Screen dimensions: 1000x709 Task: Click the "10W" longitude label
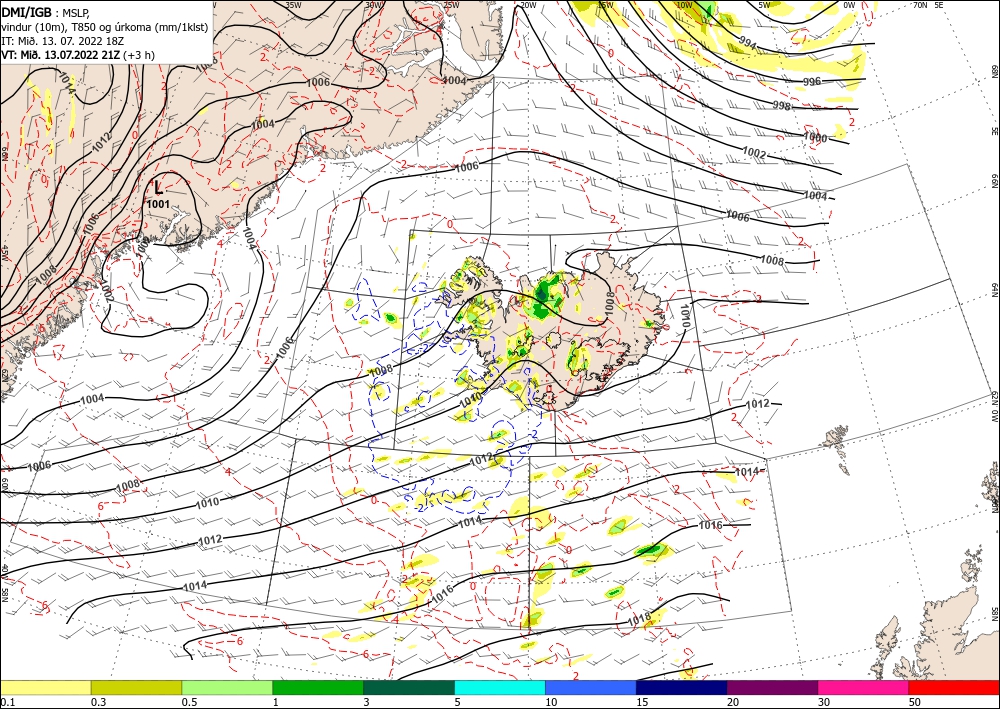[684, 4]
